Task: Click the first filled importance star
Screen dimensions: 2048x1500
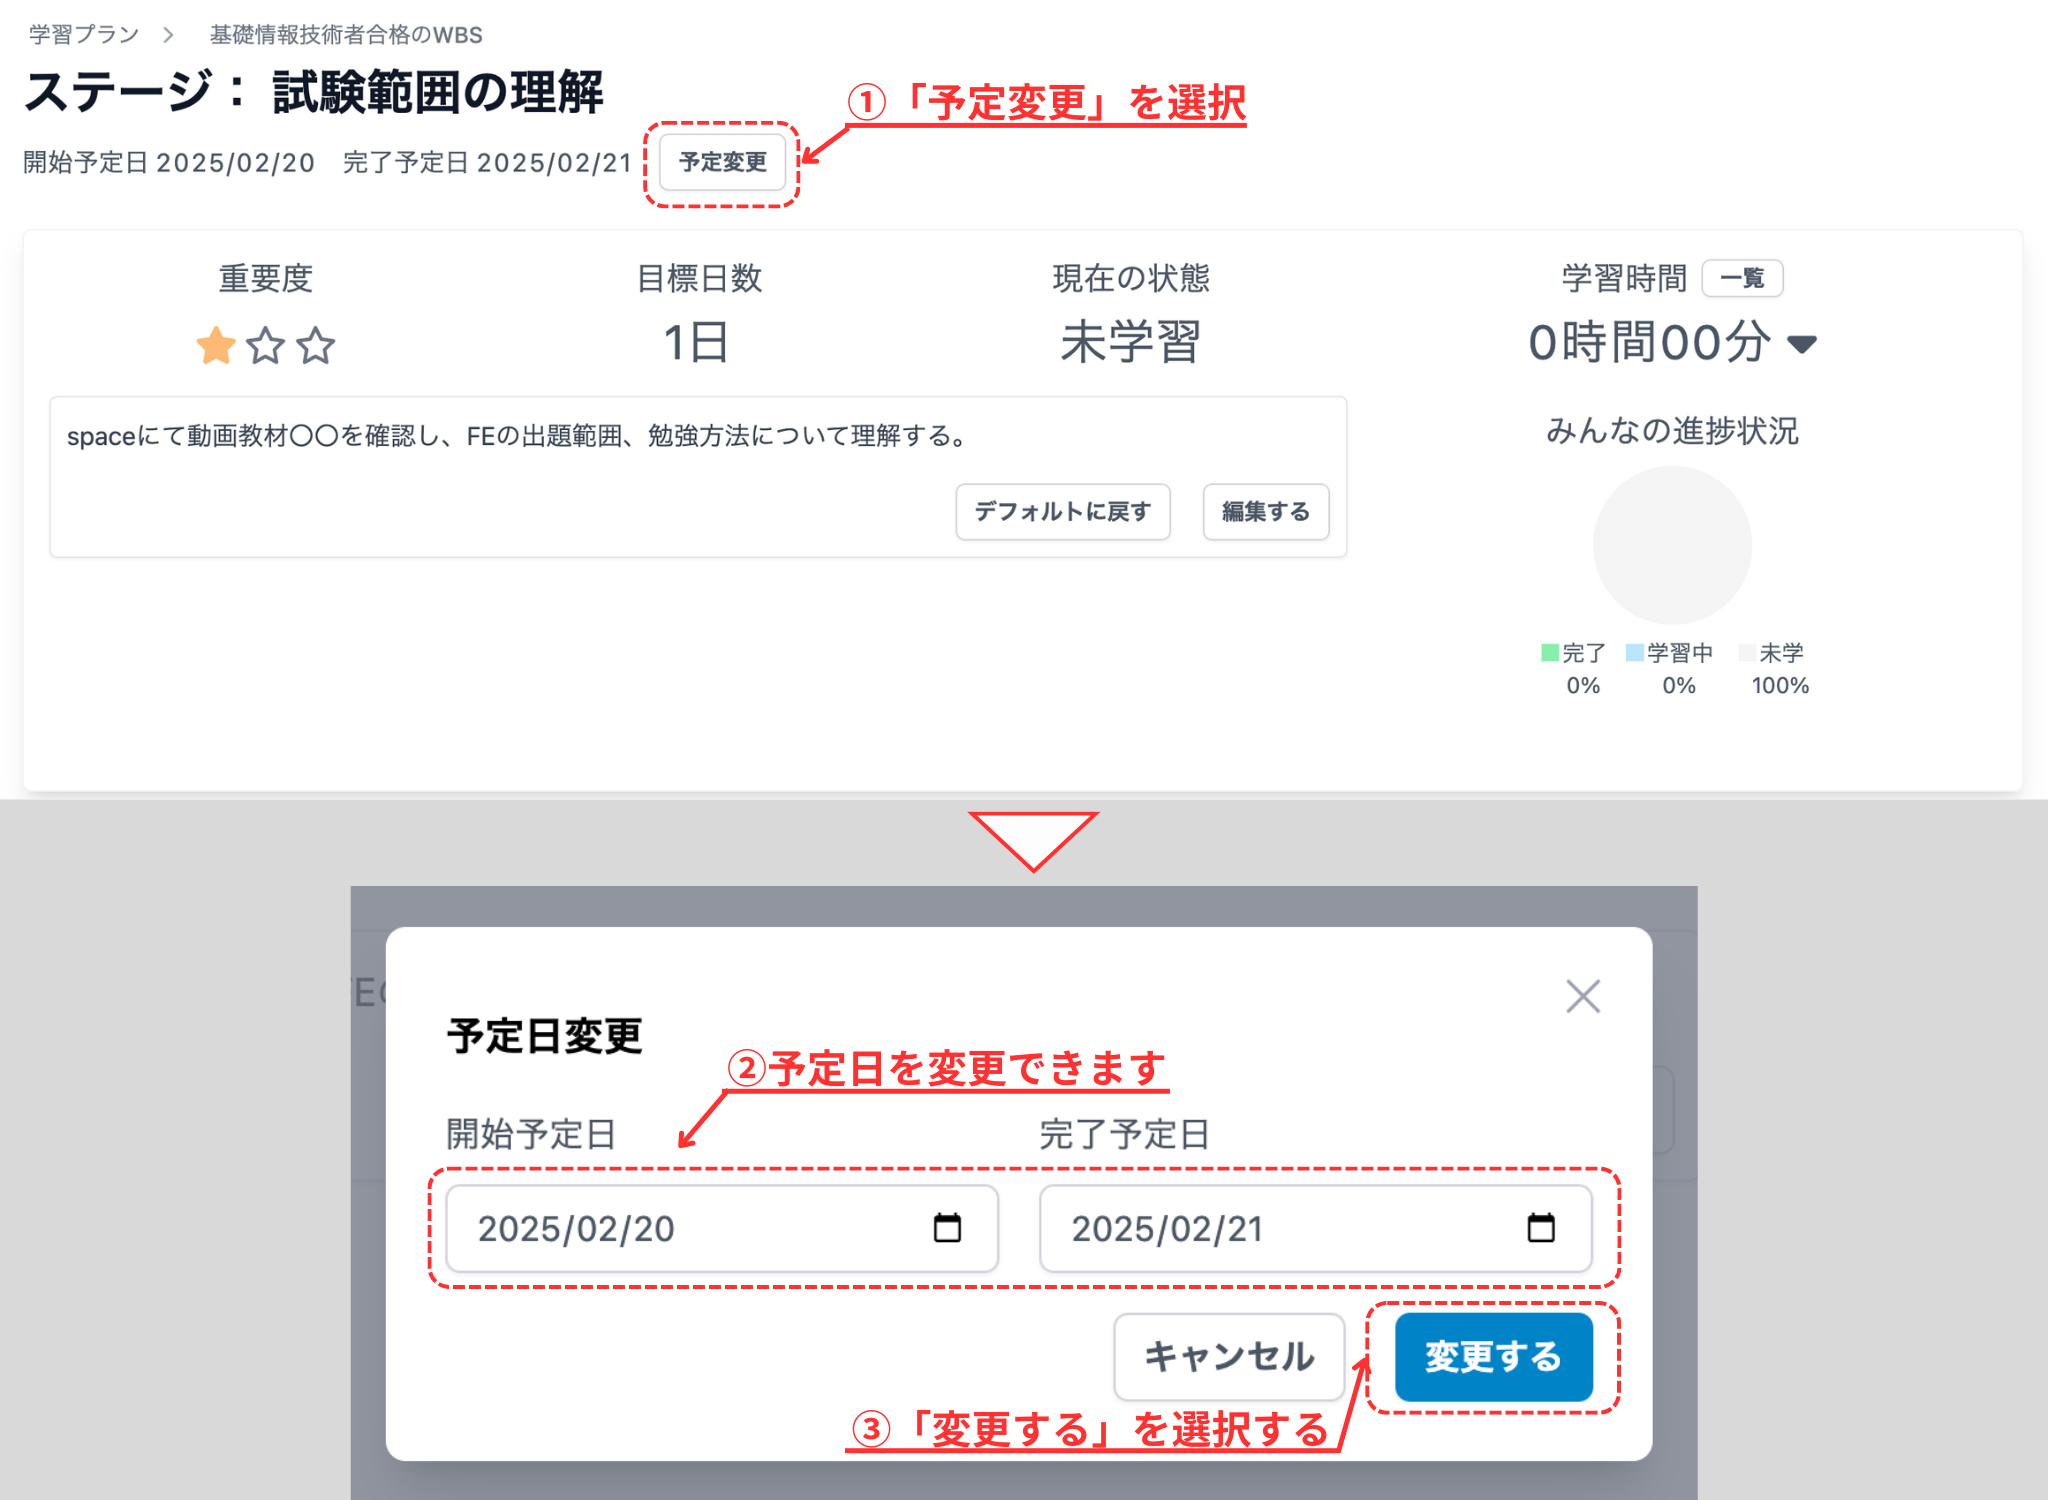Action: (x=214, y=346)
